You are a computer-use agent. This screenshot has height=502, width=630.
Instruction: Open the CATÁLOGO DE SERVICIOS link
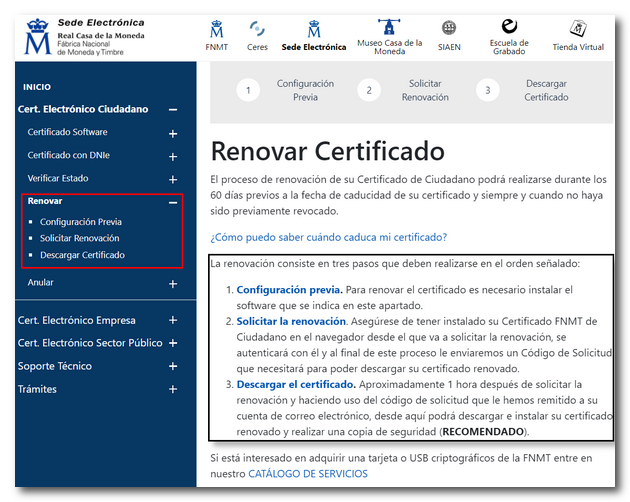[307, 473]
